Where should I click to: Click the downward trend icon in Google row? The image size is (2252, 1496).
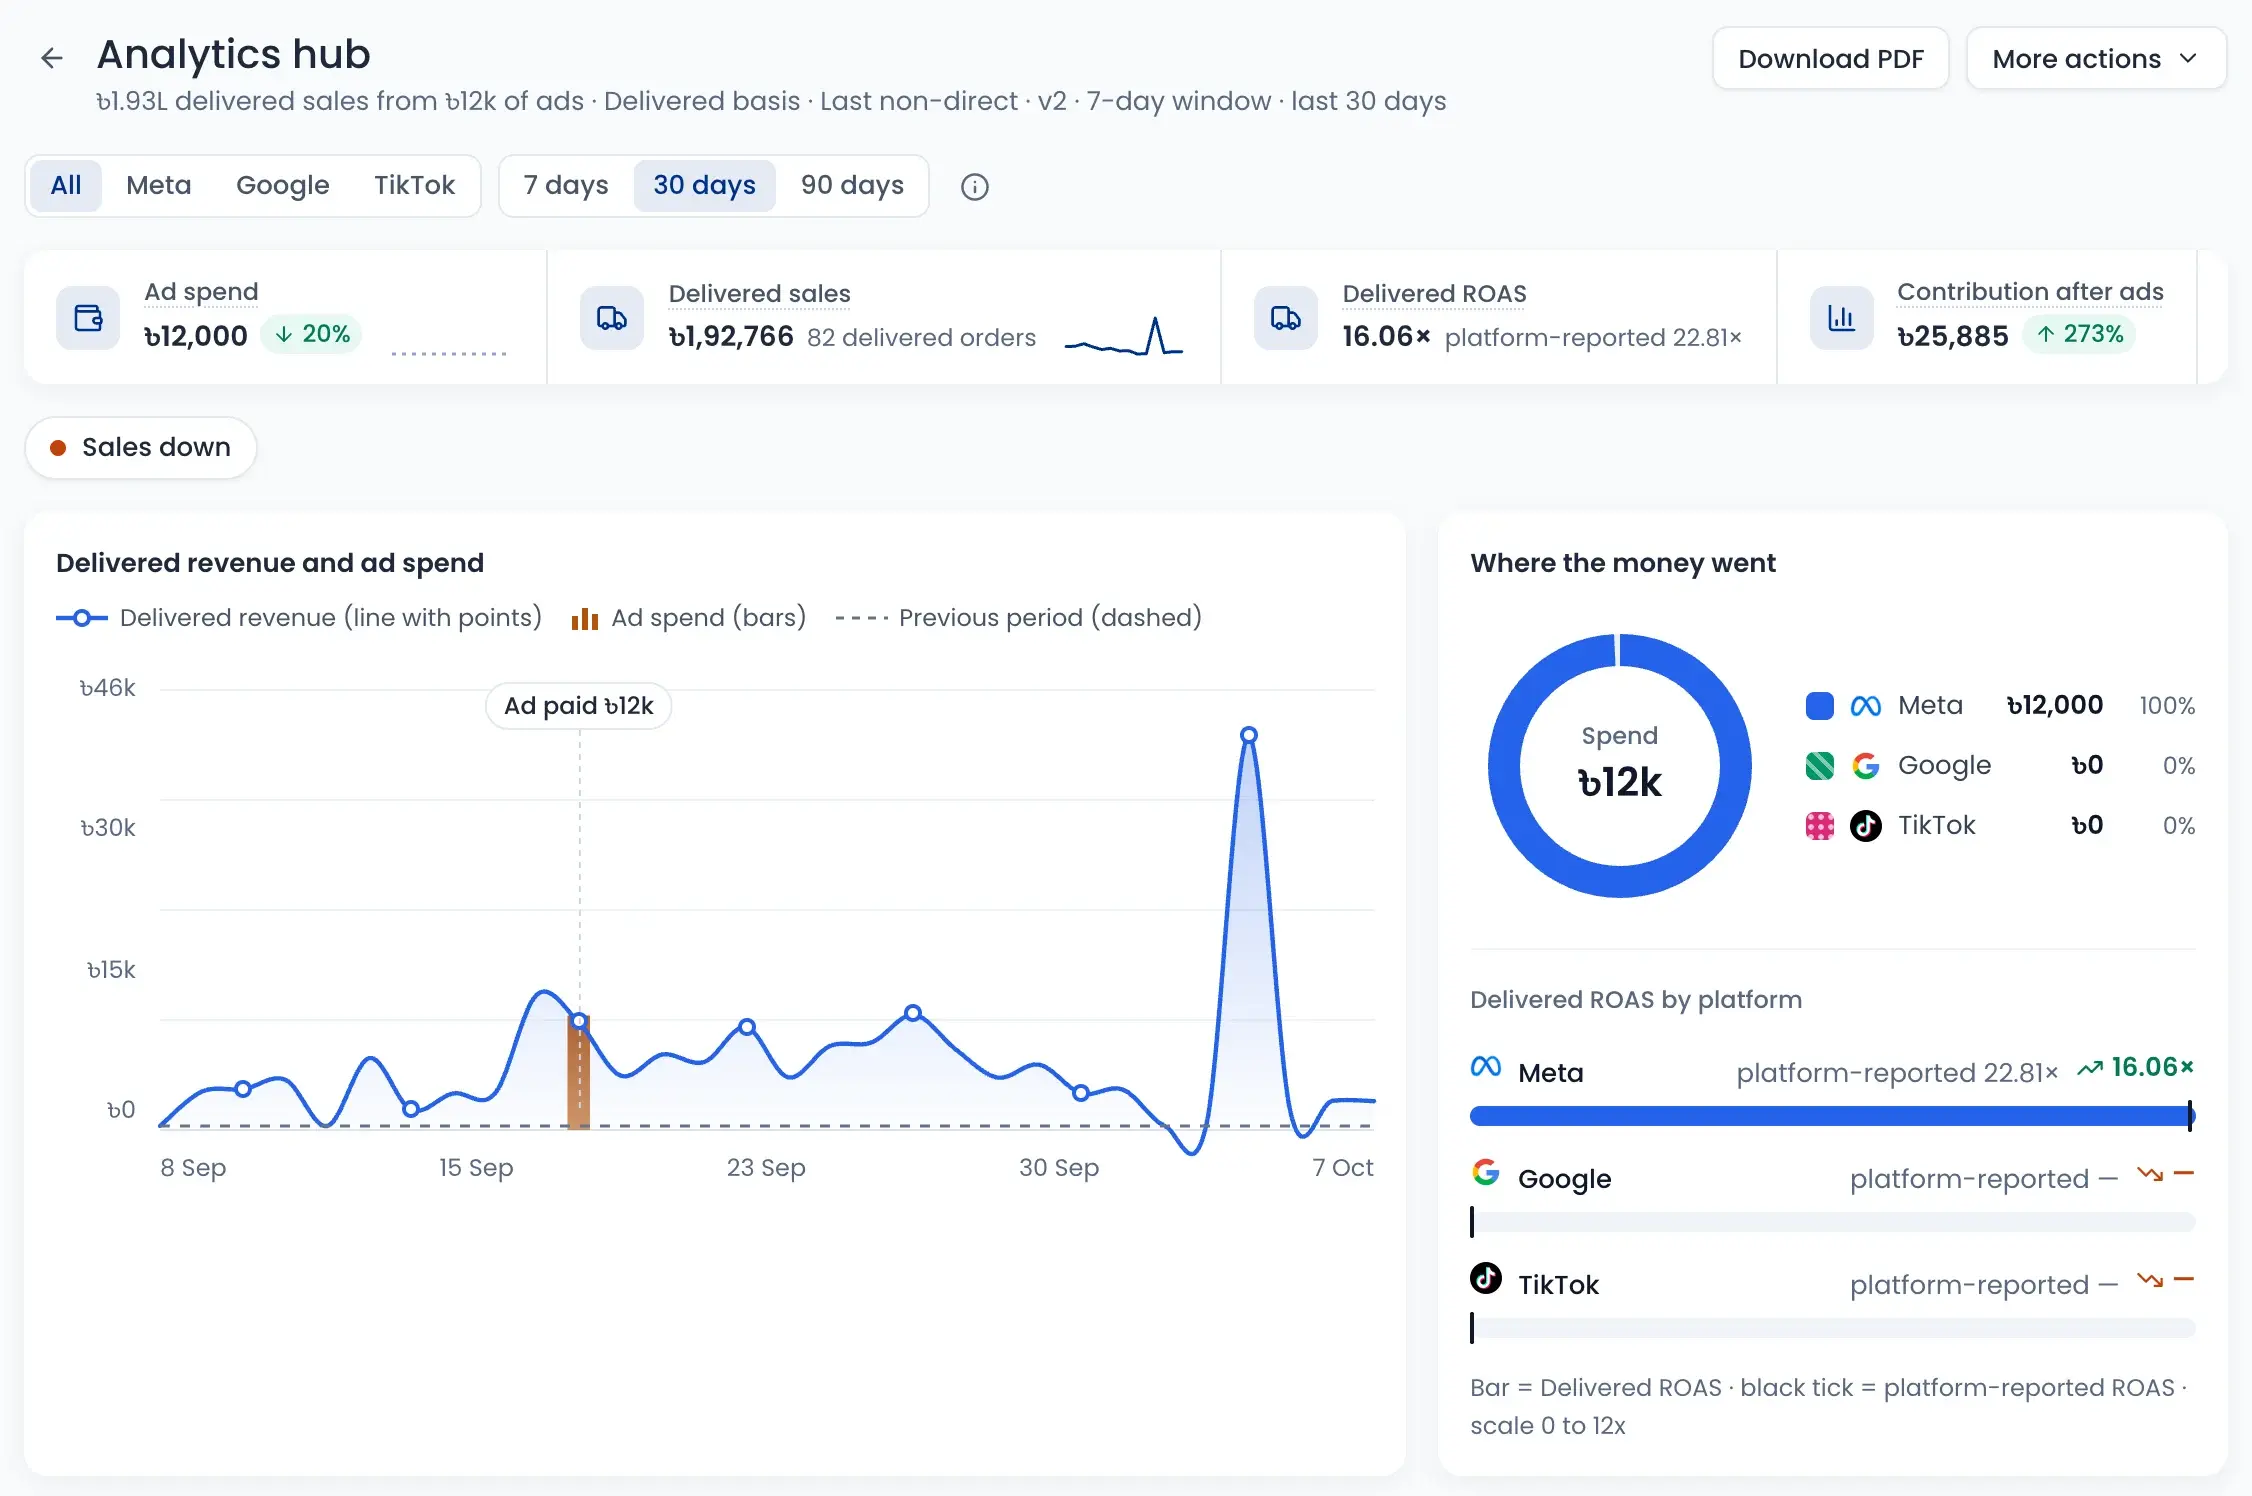click(2150, 1174)
